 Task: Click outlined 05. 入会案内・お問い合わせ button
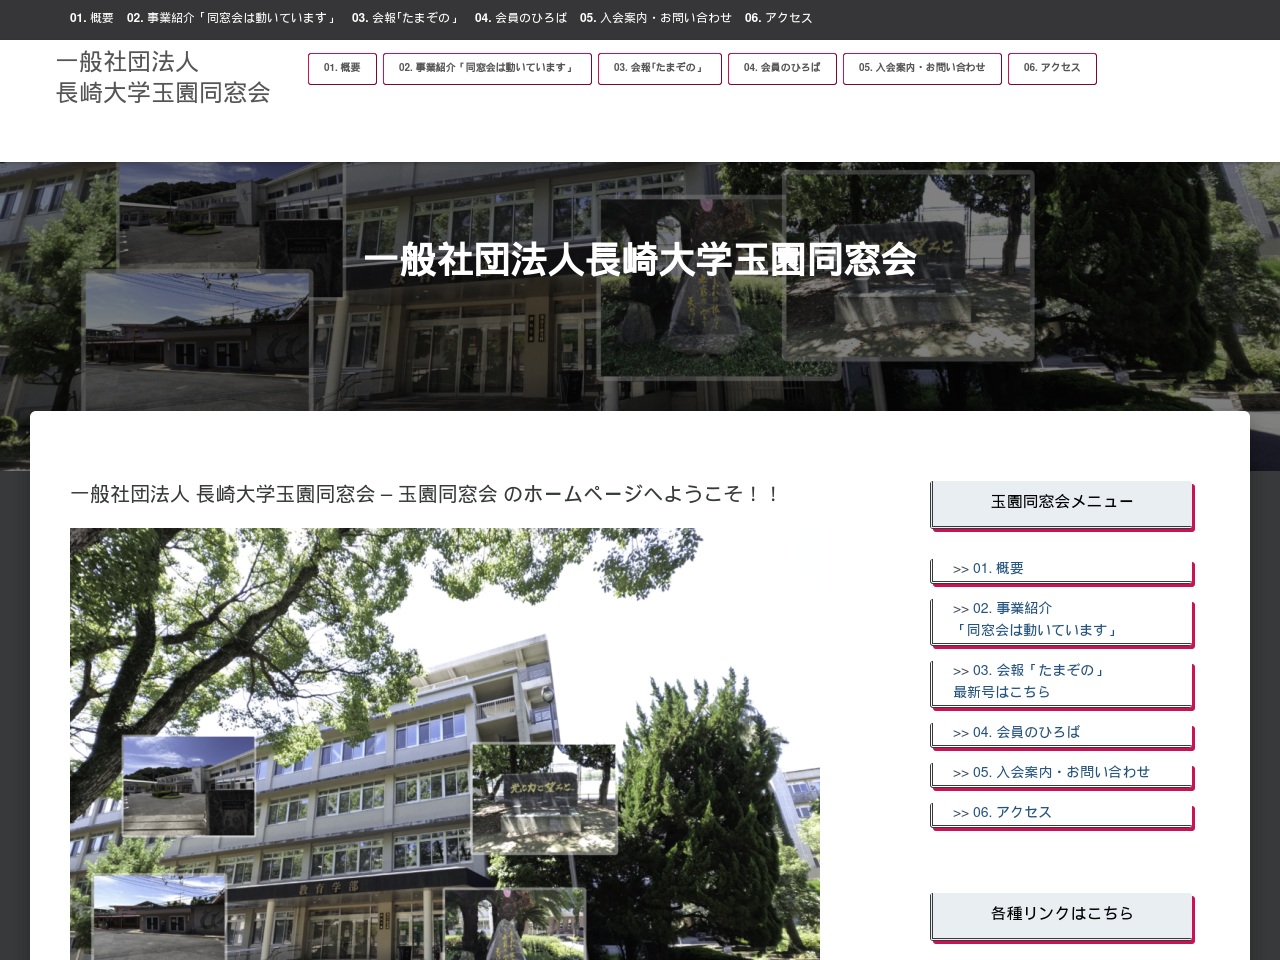click(922, 68)
